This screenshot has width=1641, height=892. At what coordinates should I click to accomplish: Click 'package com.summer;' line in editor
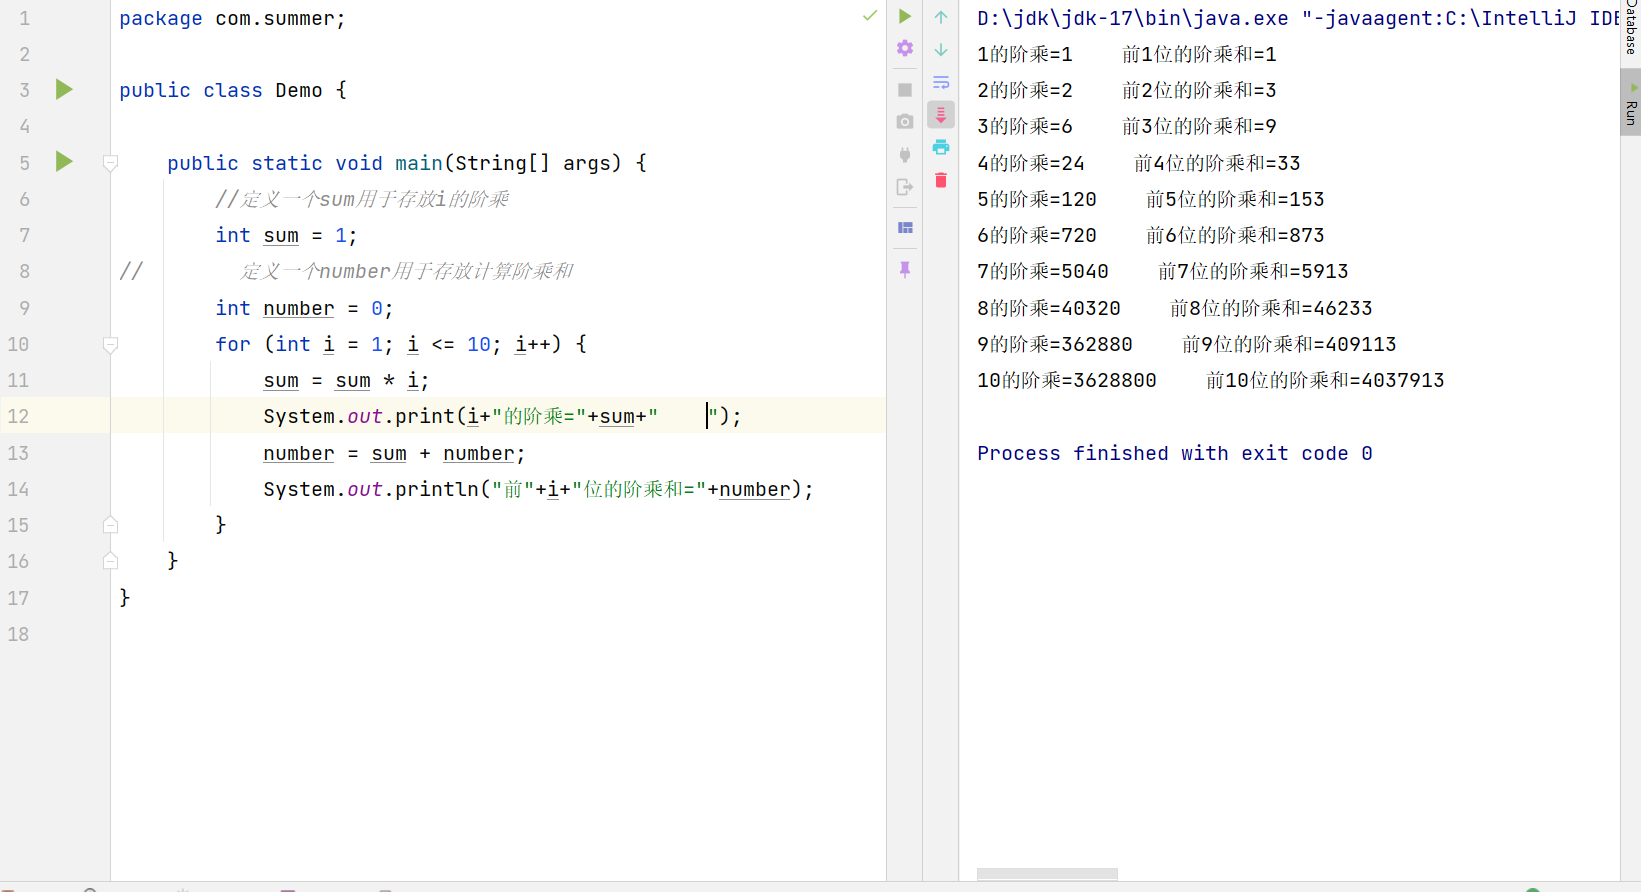(x=232, y=18)
